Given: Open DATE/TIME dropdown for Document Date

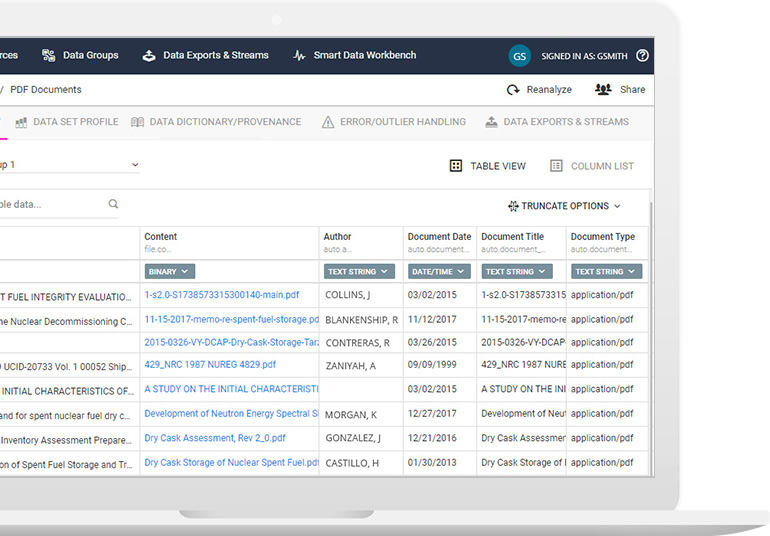Looking at the screenshot, I should click(x=439, y=272).
